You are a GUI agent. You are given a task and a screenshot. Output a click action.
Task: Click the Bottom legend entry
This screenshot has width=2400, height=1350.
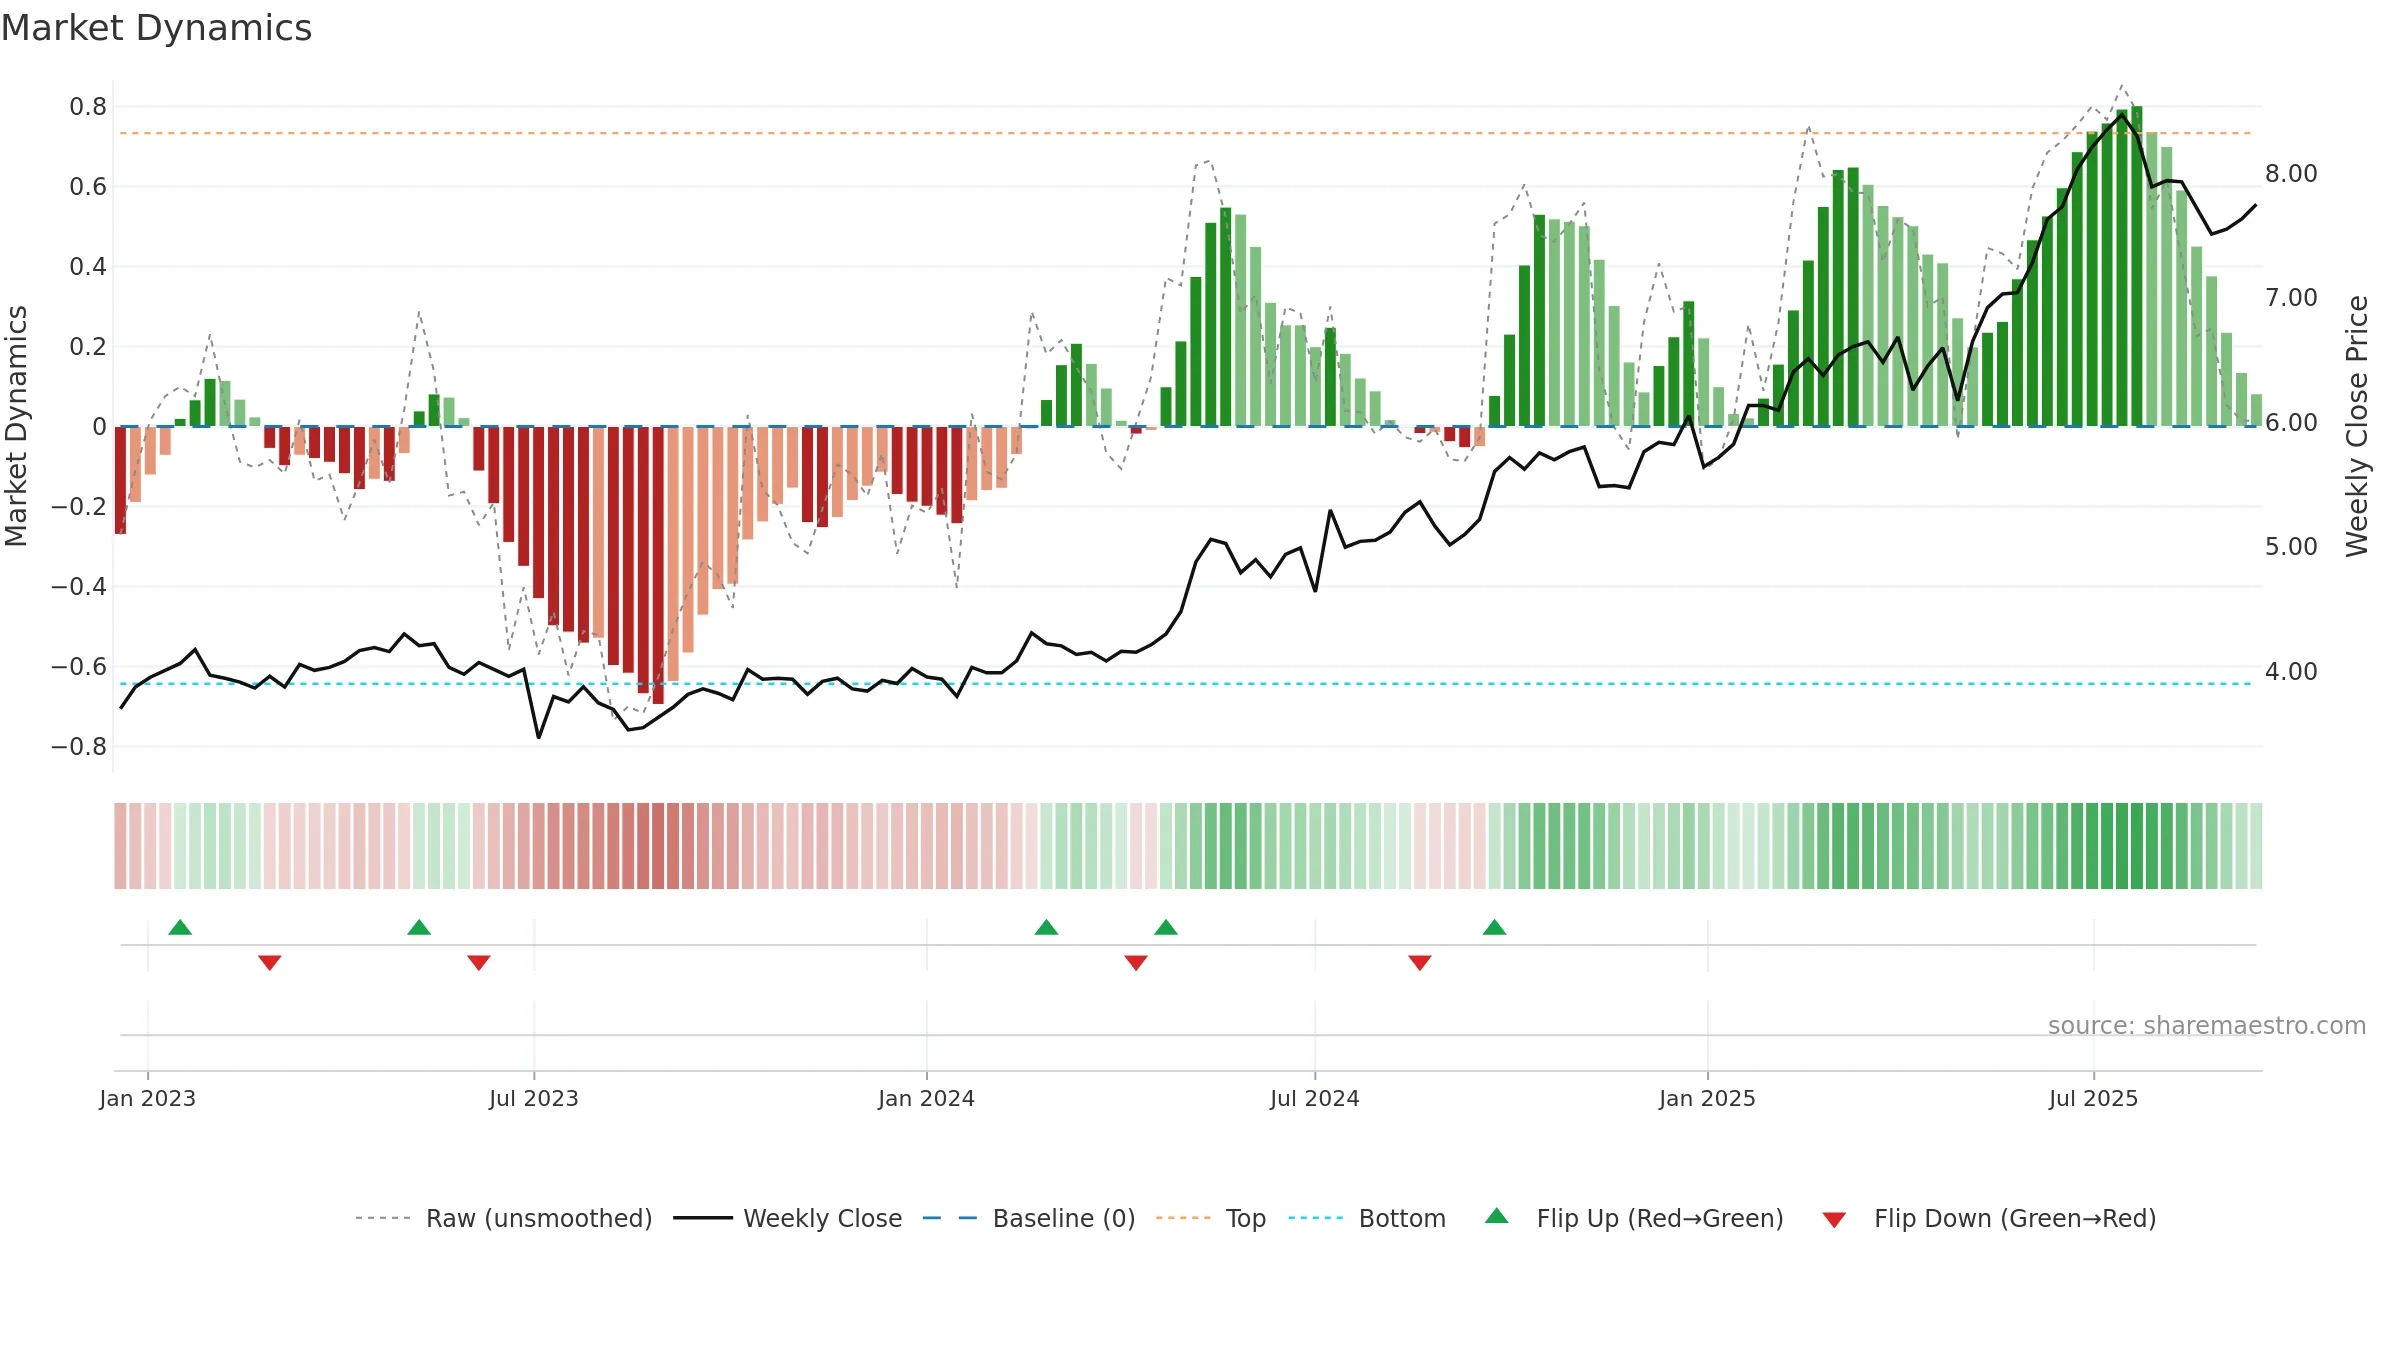click(1367, 1218)
